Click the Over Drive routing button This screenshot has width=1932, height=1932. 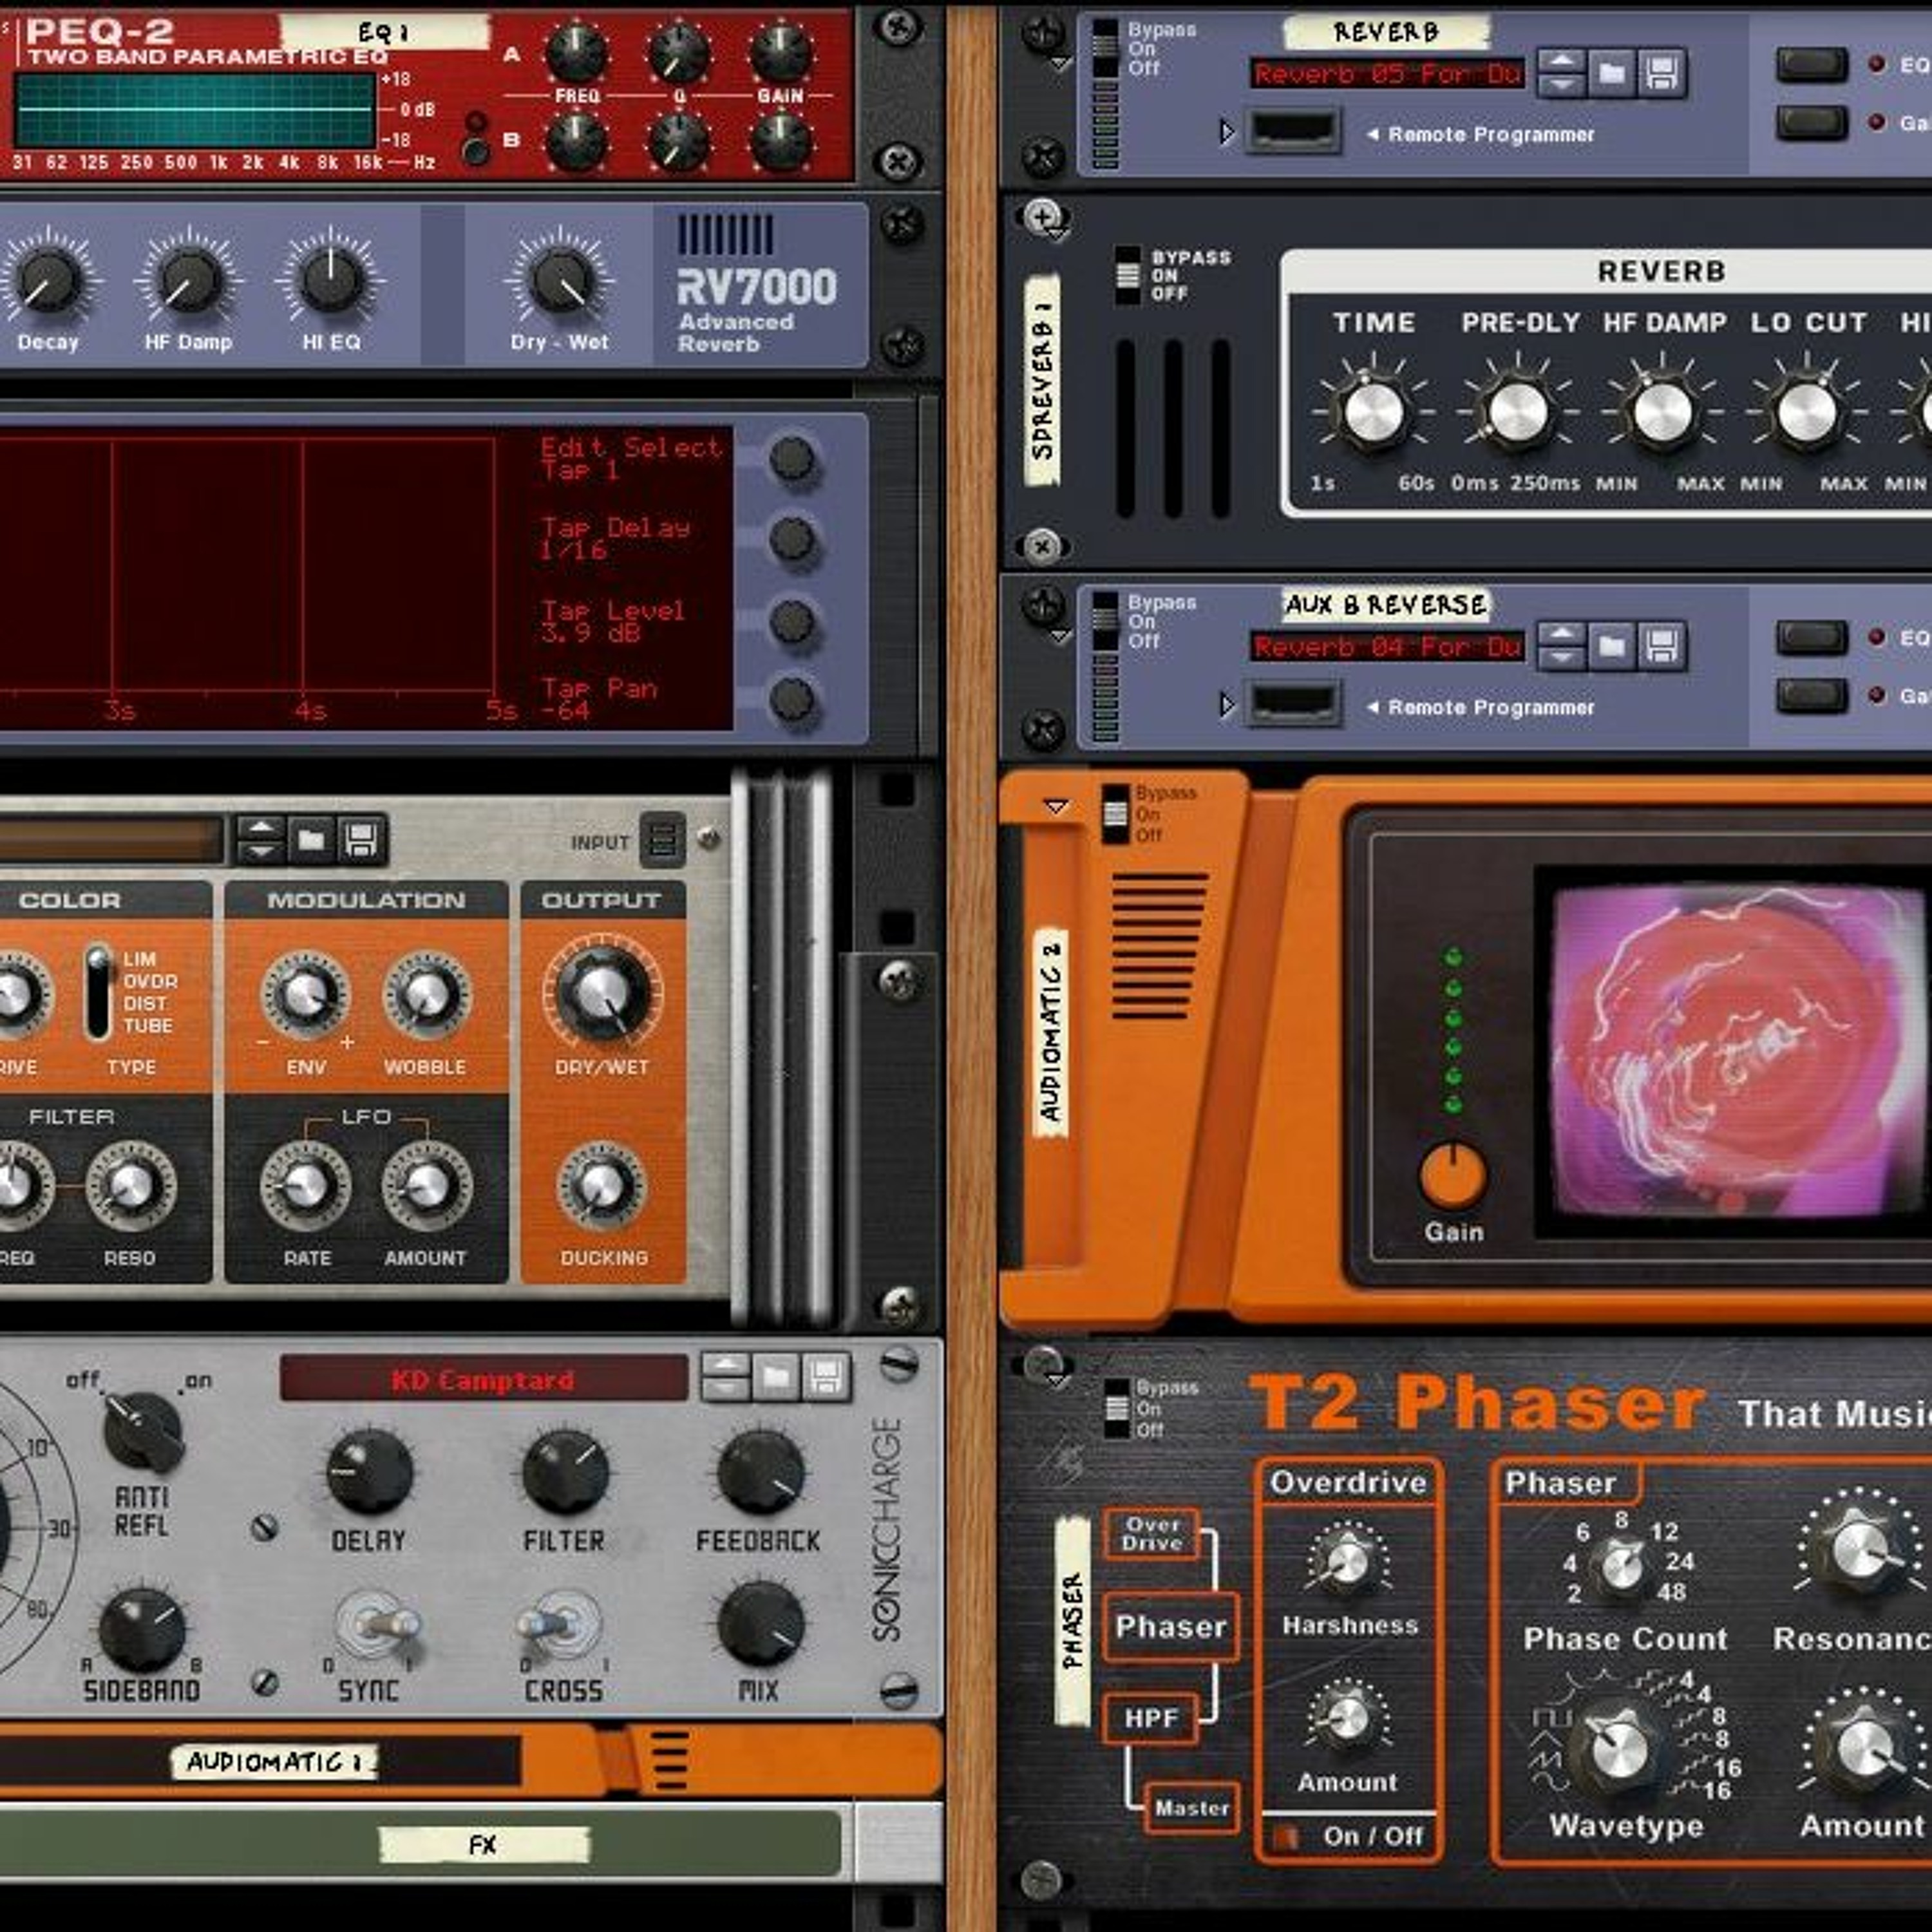[1153, 1534]
